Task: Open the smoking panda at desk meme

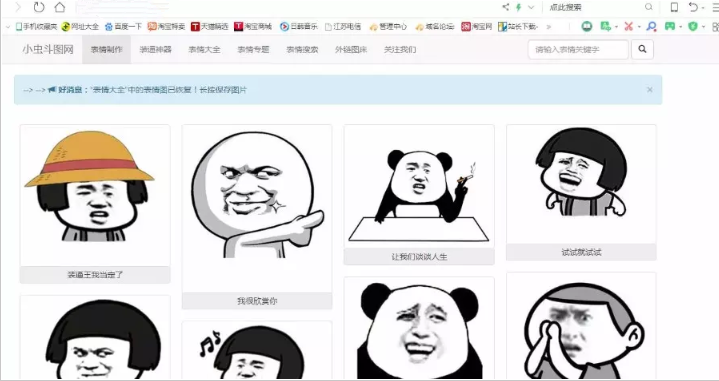Action: (419, 187)
